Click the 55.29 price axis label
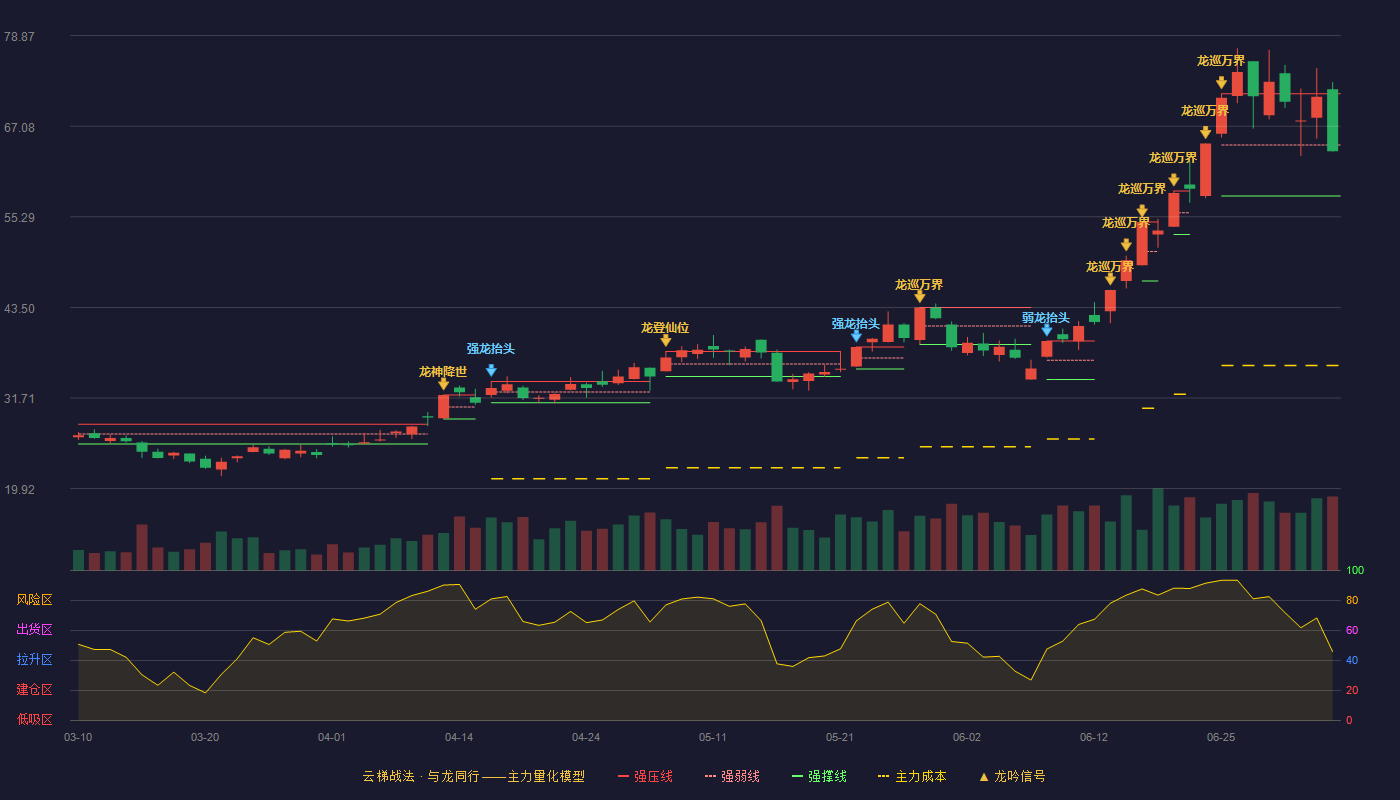Viewport: 1400px width, 800px height. [19, 217]
